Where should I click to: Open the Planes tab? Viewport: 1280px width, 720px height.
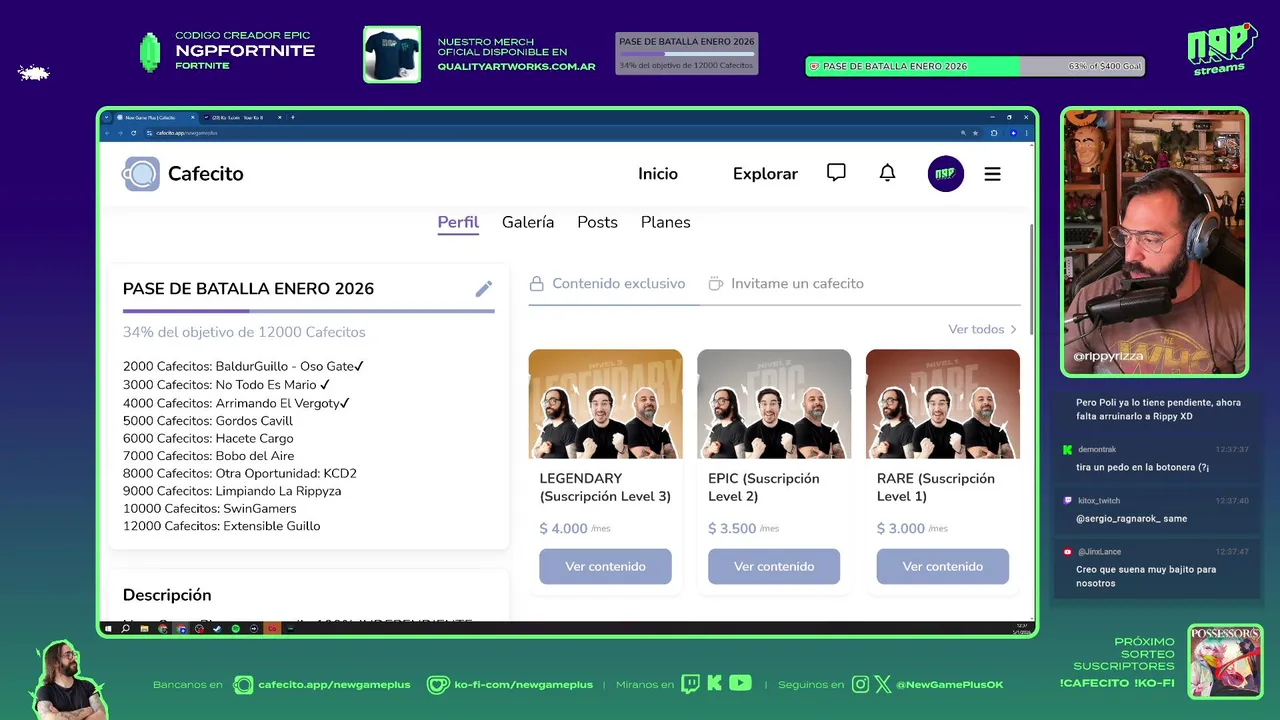click(x=665, y=222)
